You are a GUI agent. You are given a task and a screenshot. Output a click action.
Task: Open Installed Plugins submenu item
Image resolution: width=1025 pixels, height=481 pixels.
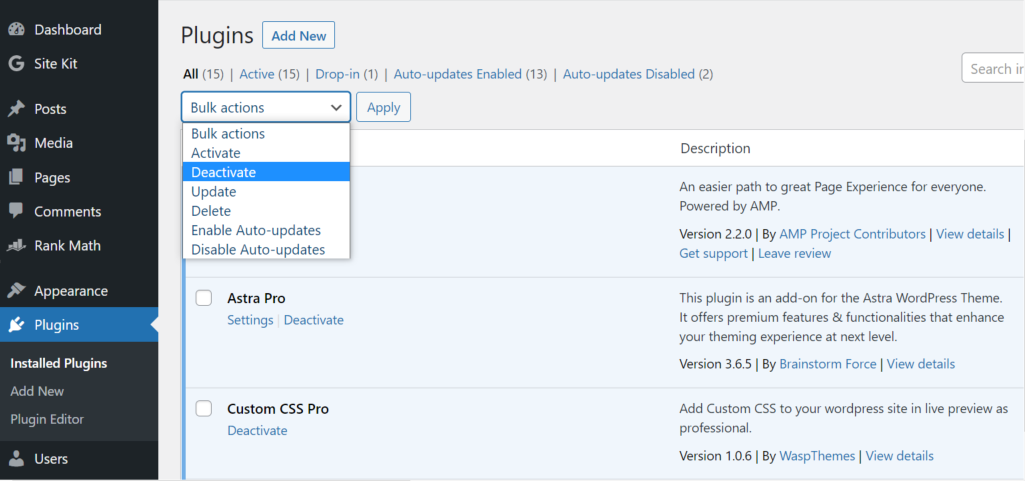point(59,363)
